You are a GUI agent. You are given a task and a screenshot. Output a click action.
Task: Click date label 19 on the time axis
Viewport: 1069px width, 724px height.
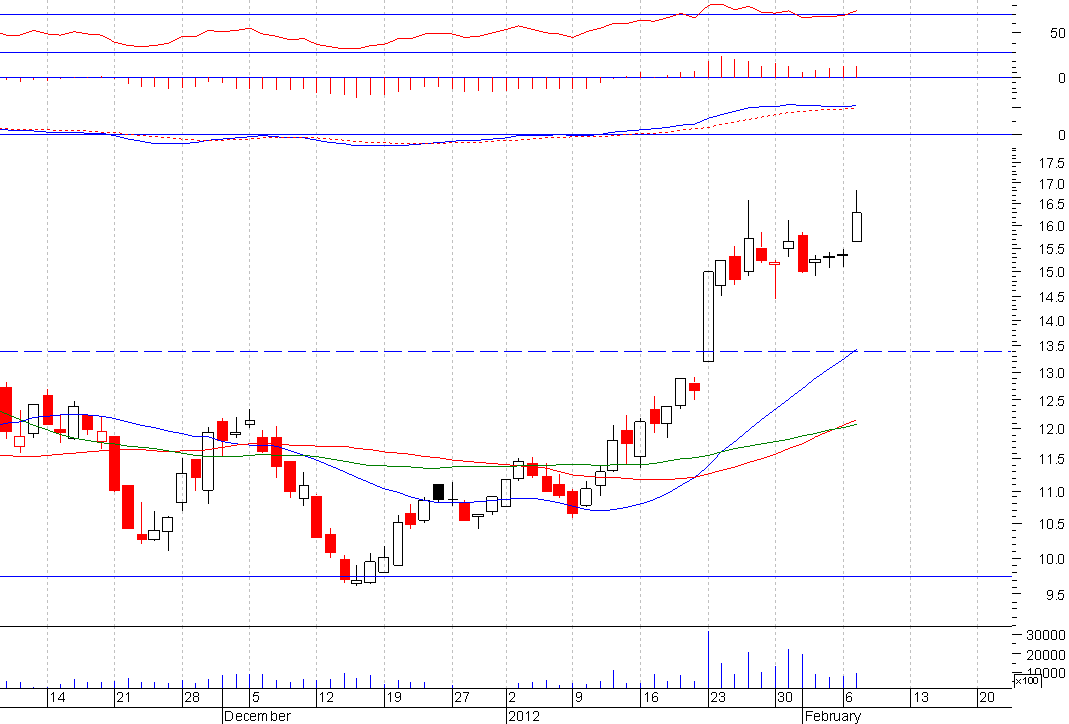pos(394,697)
